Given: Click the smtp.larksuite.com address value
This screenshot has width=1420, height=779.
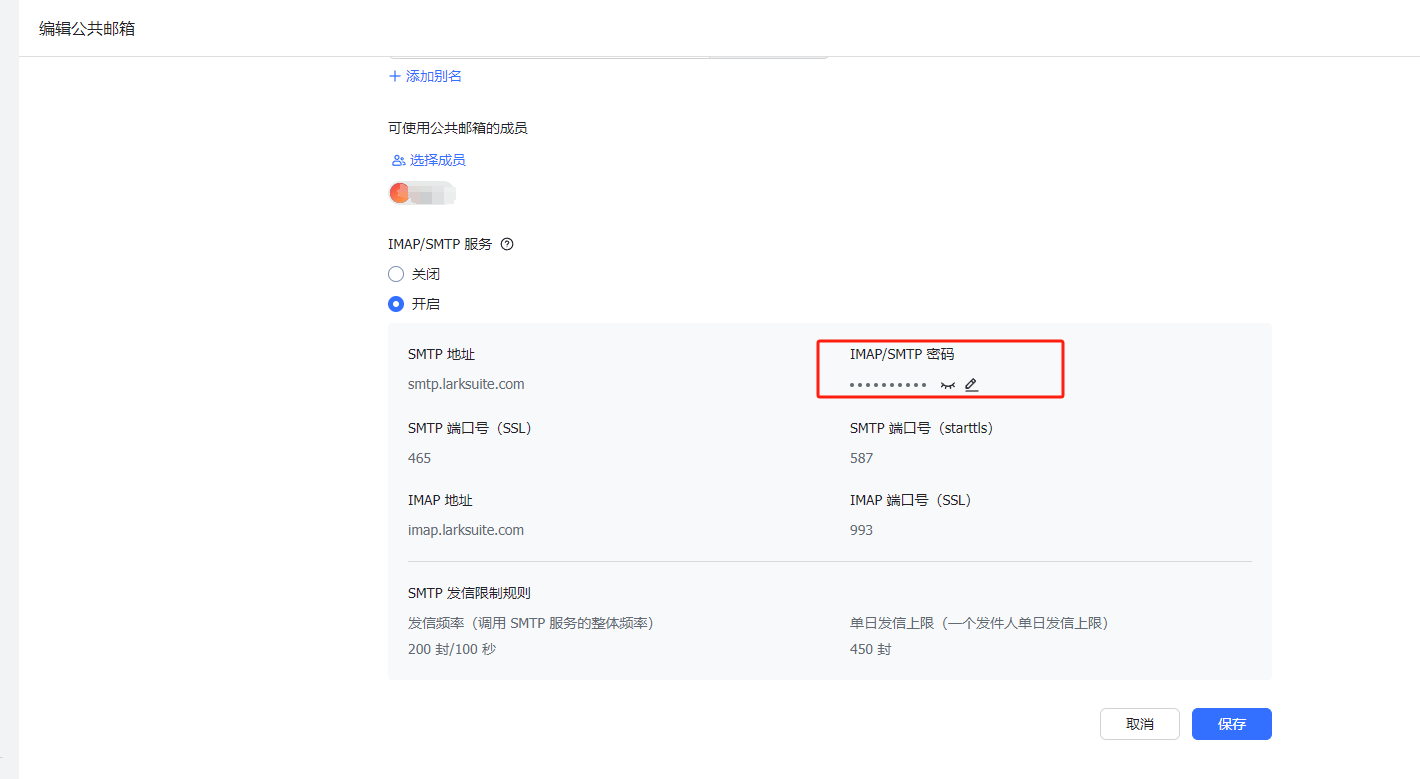Looking at the screenshot, I should click(x=466, y=384).
